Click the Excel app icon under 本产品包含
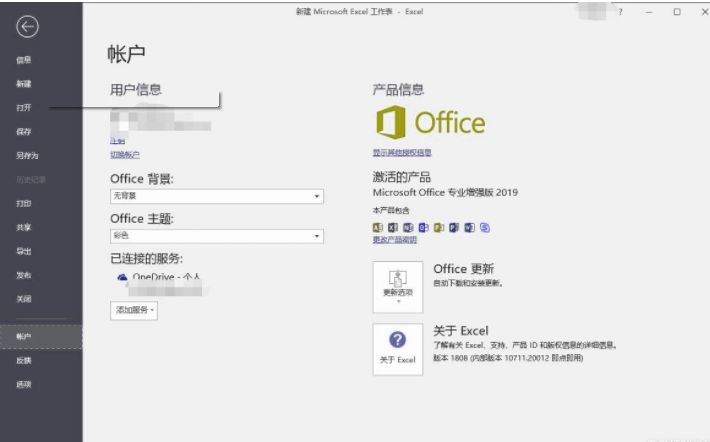 pos(393,227)
